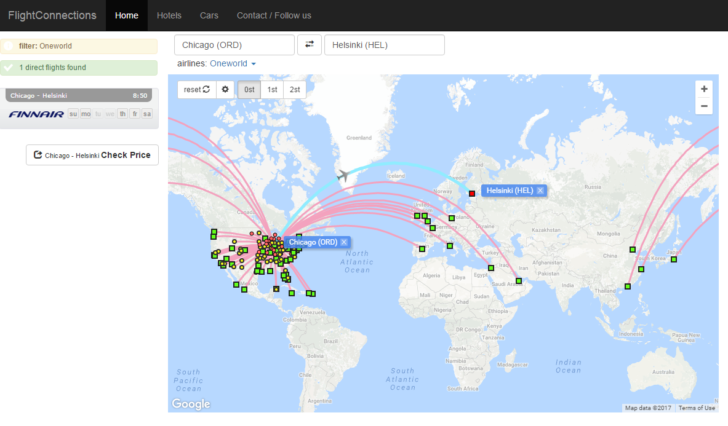The width and height of the screenshot is (728, 426).
Task: Click the filter: Oneworld notice
Action: tap(79, 46)
